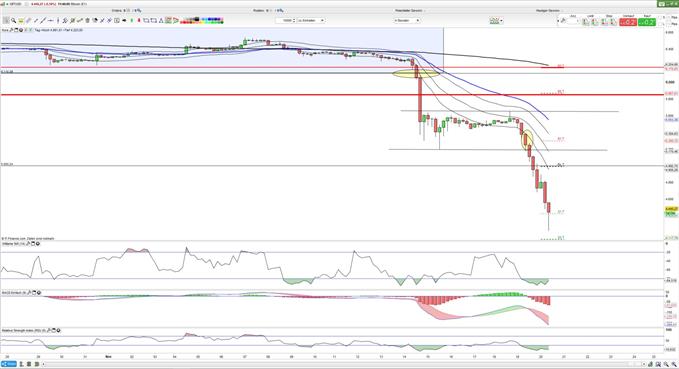Click the first icon right of the blue bottom button
This screenshot has height=369, width=679.
coord(22,364)
